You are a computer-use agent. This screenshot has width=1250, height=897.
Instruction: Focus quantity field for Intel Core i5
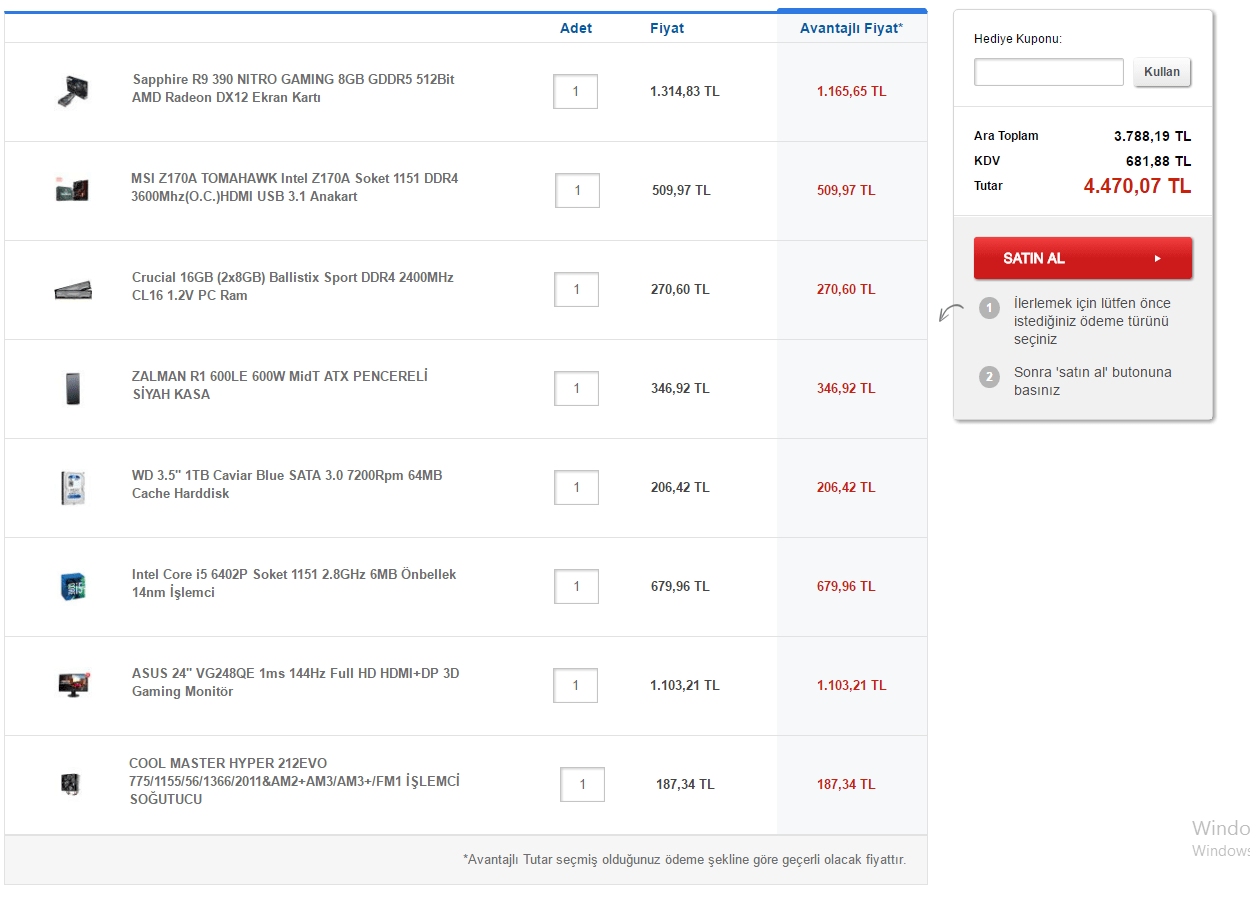(576, 586)
